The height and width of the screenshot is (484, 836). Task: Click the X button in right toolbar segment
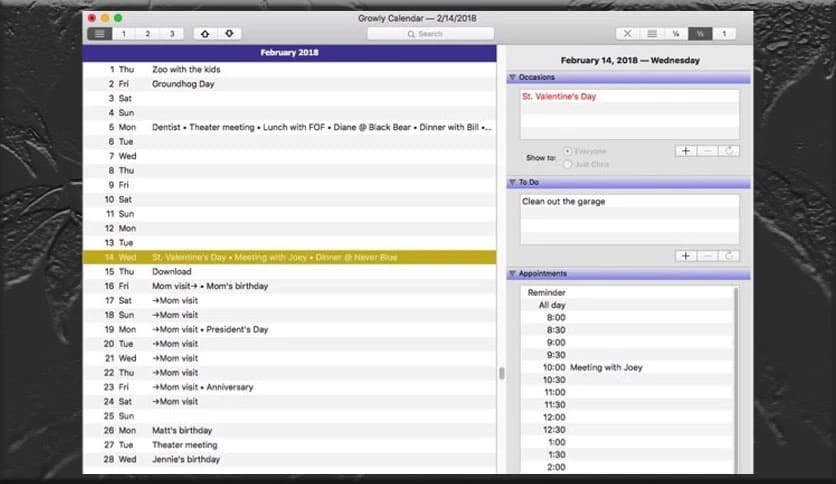pos(627,34)
